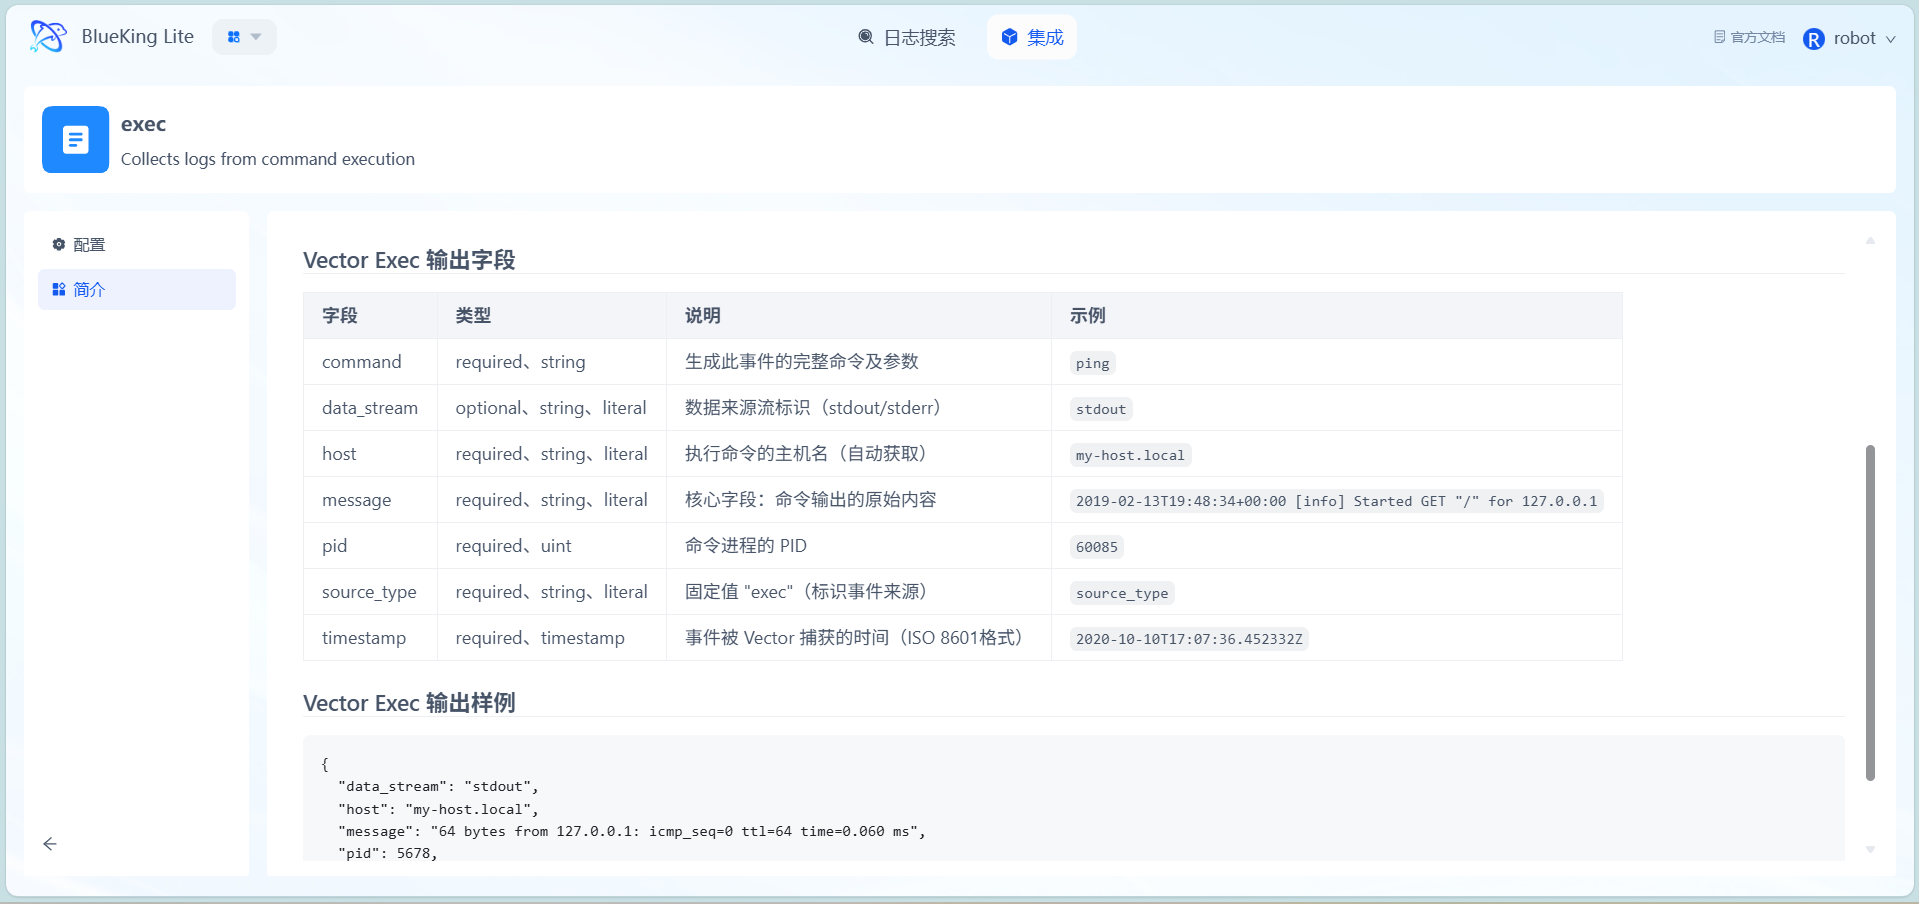Click 'optional、string、literal' type cell
Image resolution: width=1919 pixels, height=904 pixels.
pos(551,408)
